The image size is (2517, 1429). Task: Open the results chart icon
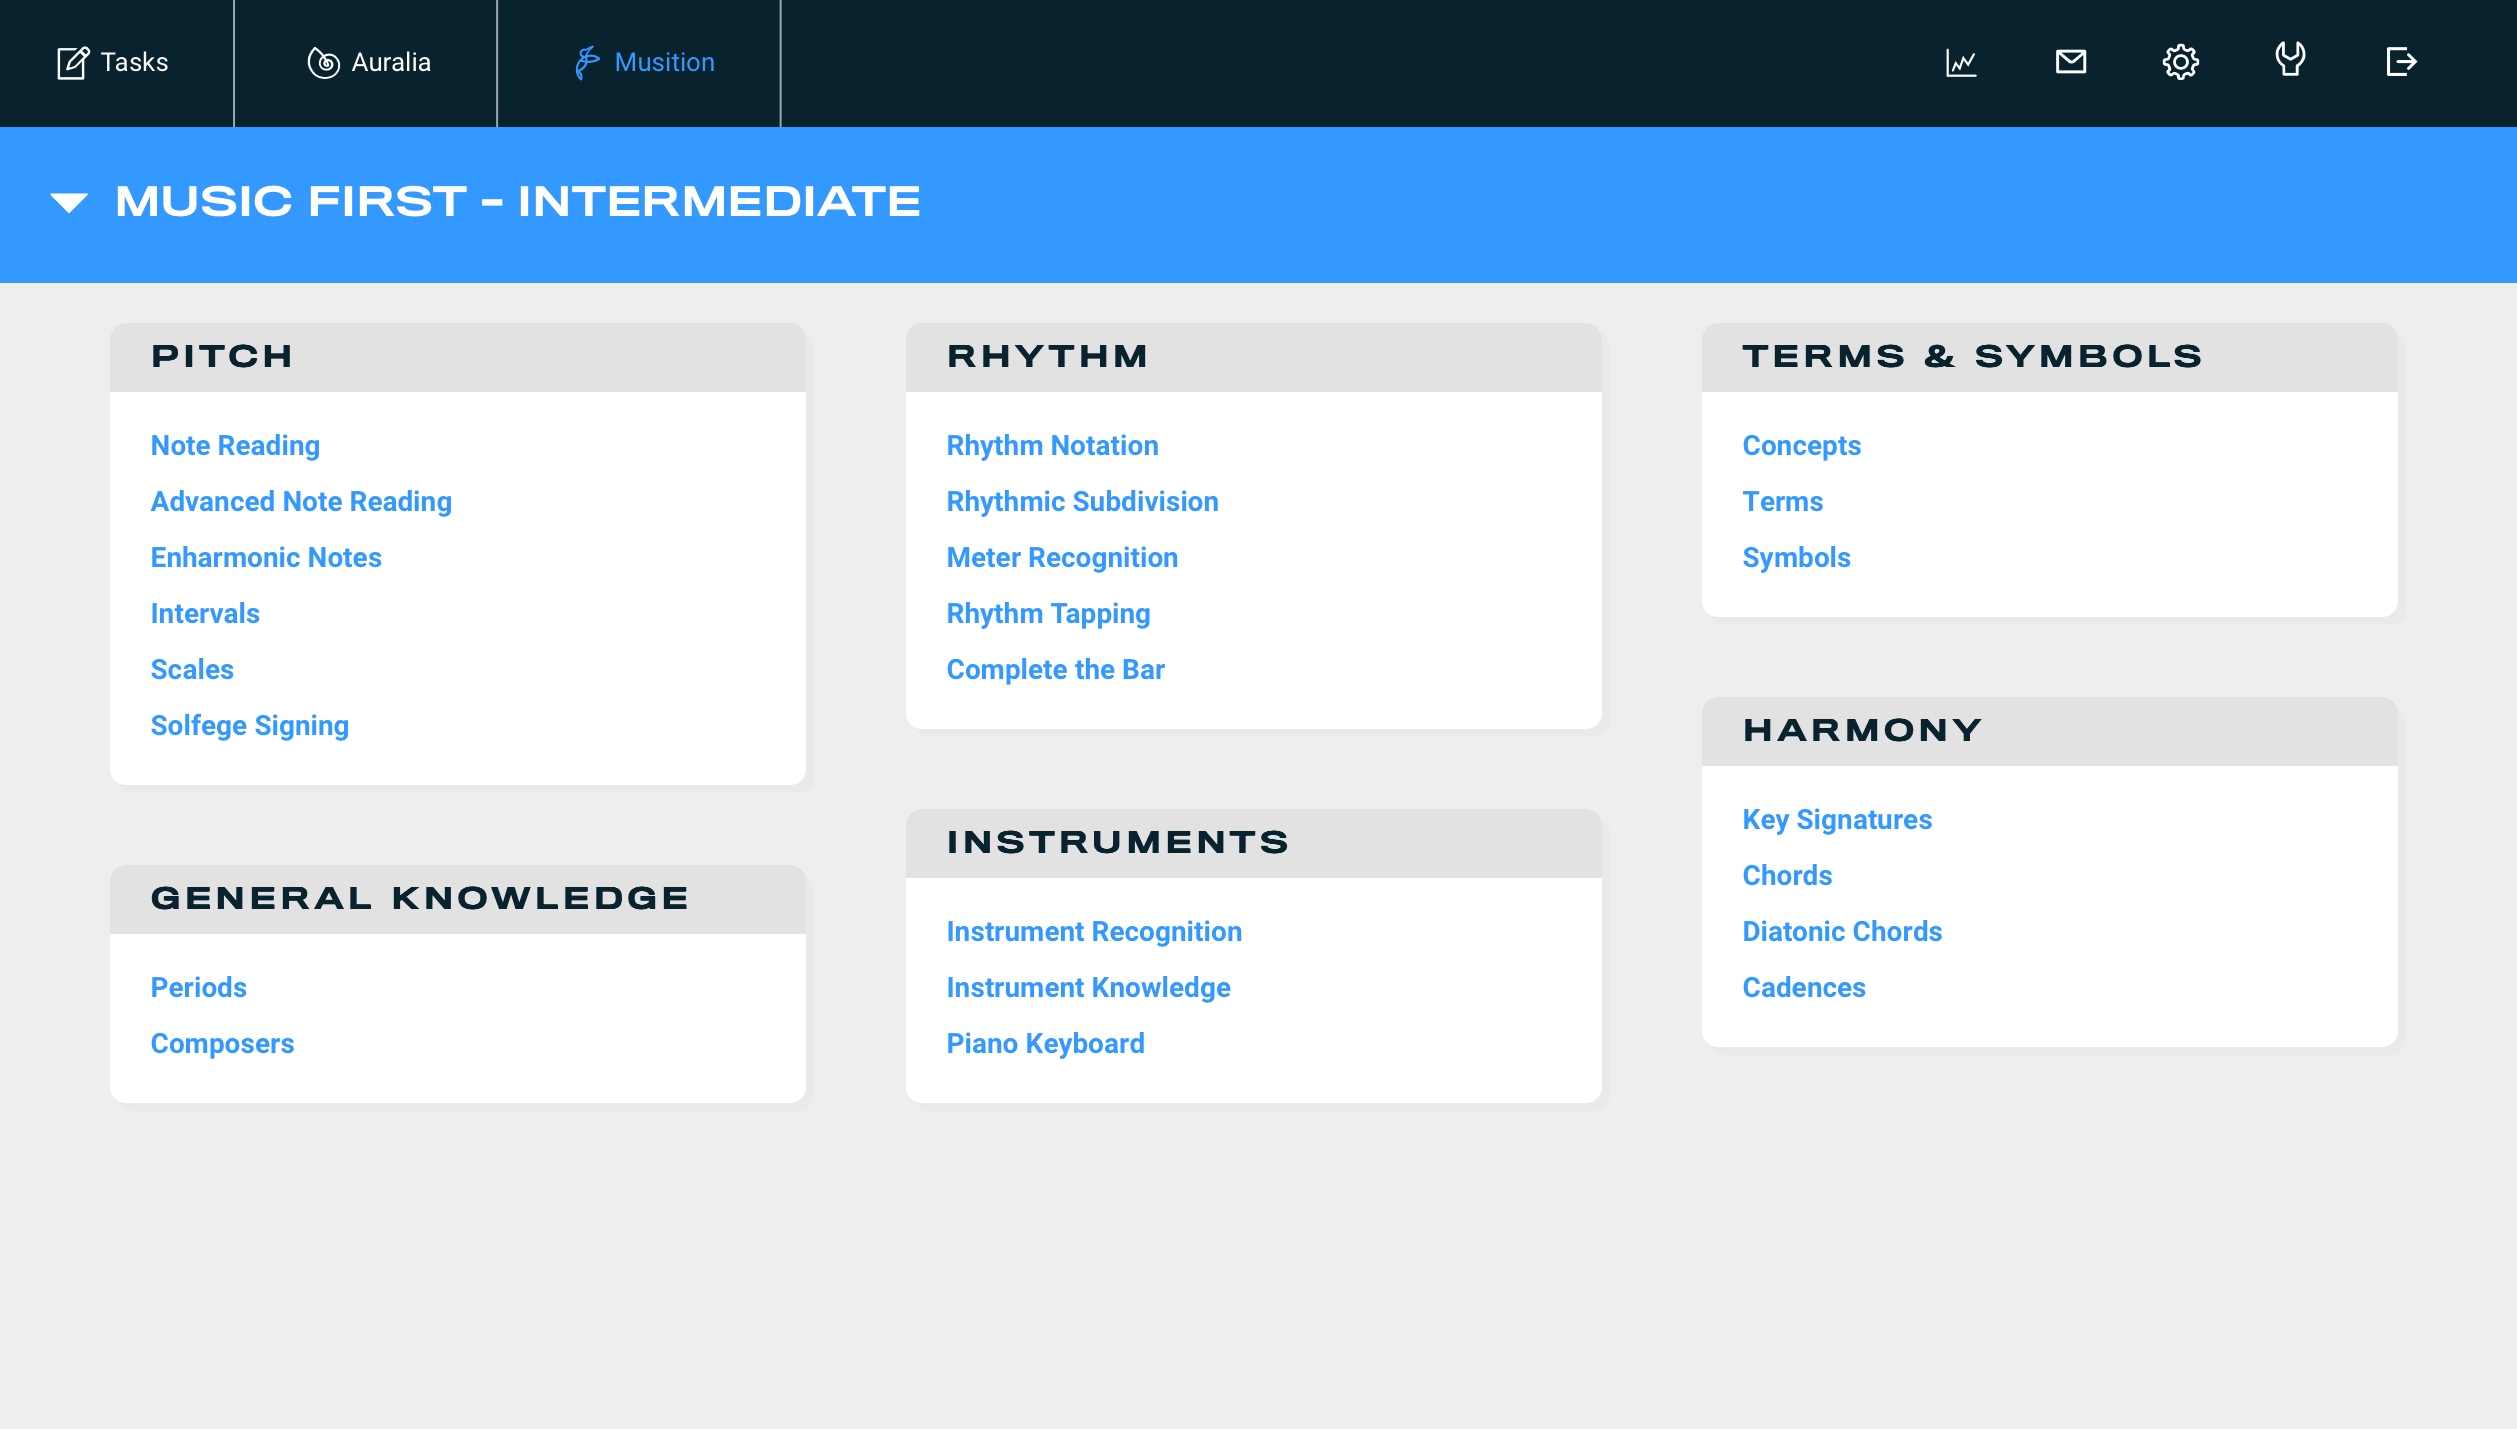tap(1960, 63)
